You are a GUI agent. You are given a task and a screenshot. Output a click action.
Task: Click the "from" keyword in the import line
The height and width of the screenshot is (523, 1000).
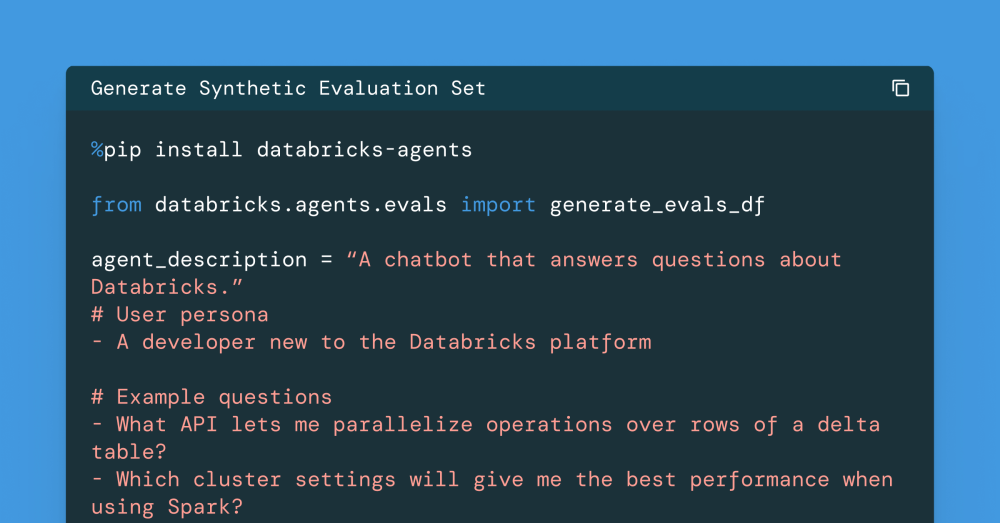[116, 205]
